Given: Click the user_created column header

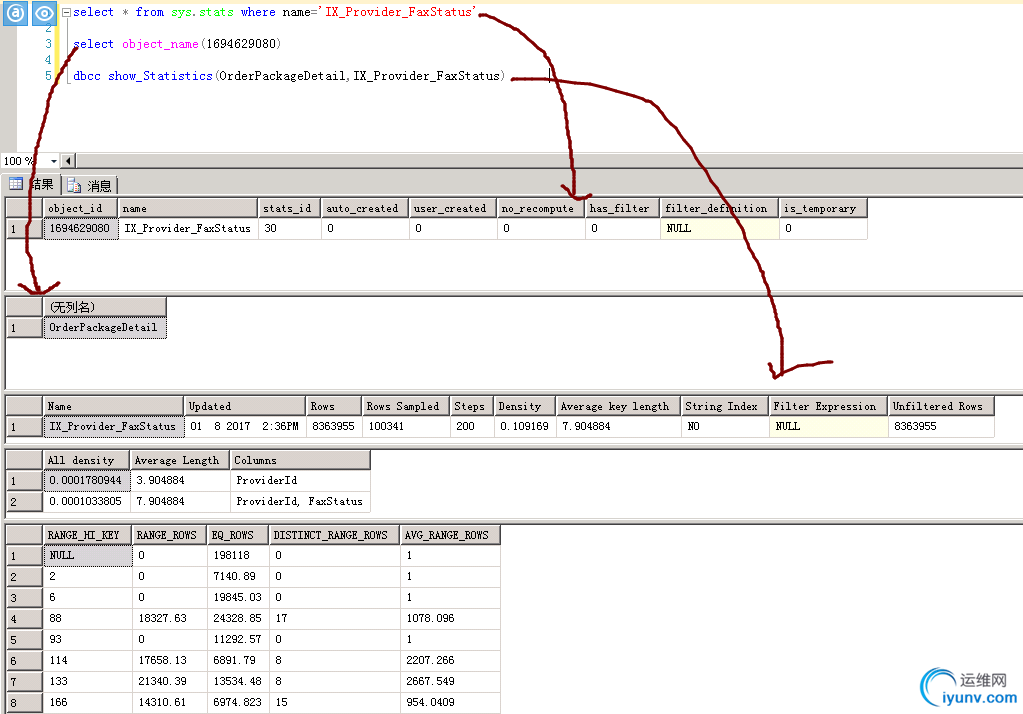Looking at the screenshot, I should coord(452,208).
